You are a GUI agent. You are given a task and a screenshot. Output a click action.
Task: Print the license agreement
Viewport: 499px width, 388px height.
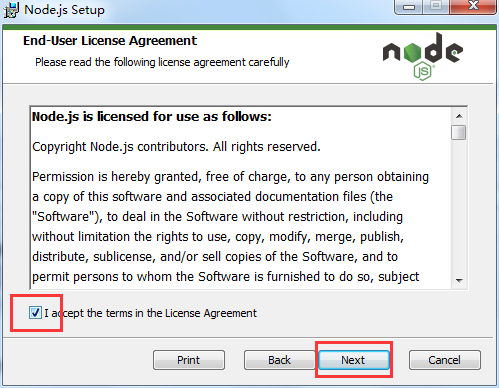click(189, 360)
